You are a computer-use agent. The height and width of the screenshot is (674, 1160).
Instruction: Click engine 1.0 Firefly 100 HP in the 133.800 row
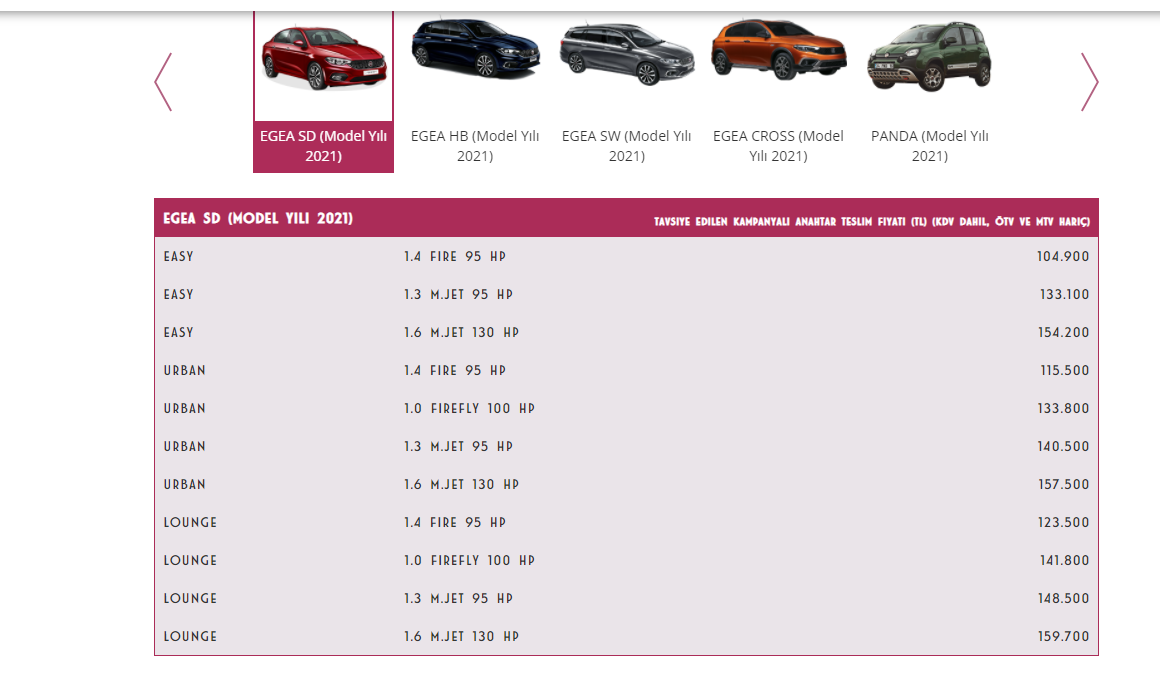point(469,408)
